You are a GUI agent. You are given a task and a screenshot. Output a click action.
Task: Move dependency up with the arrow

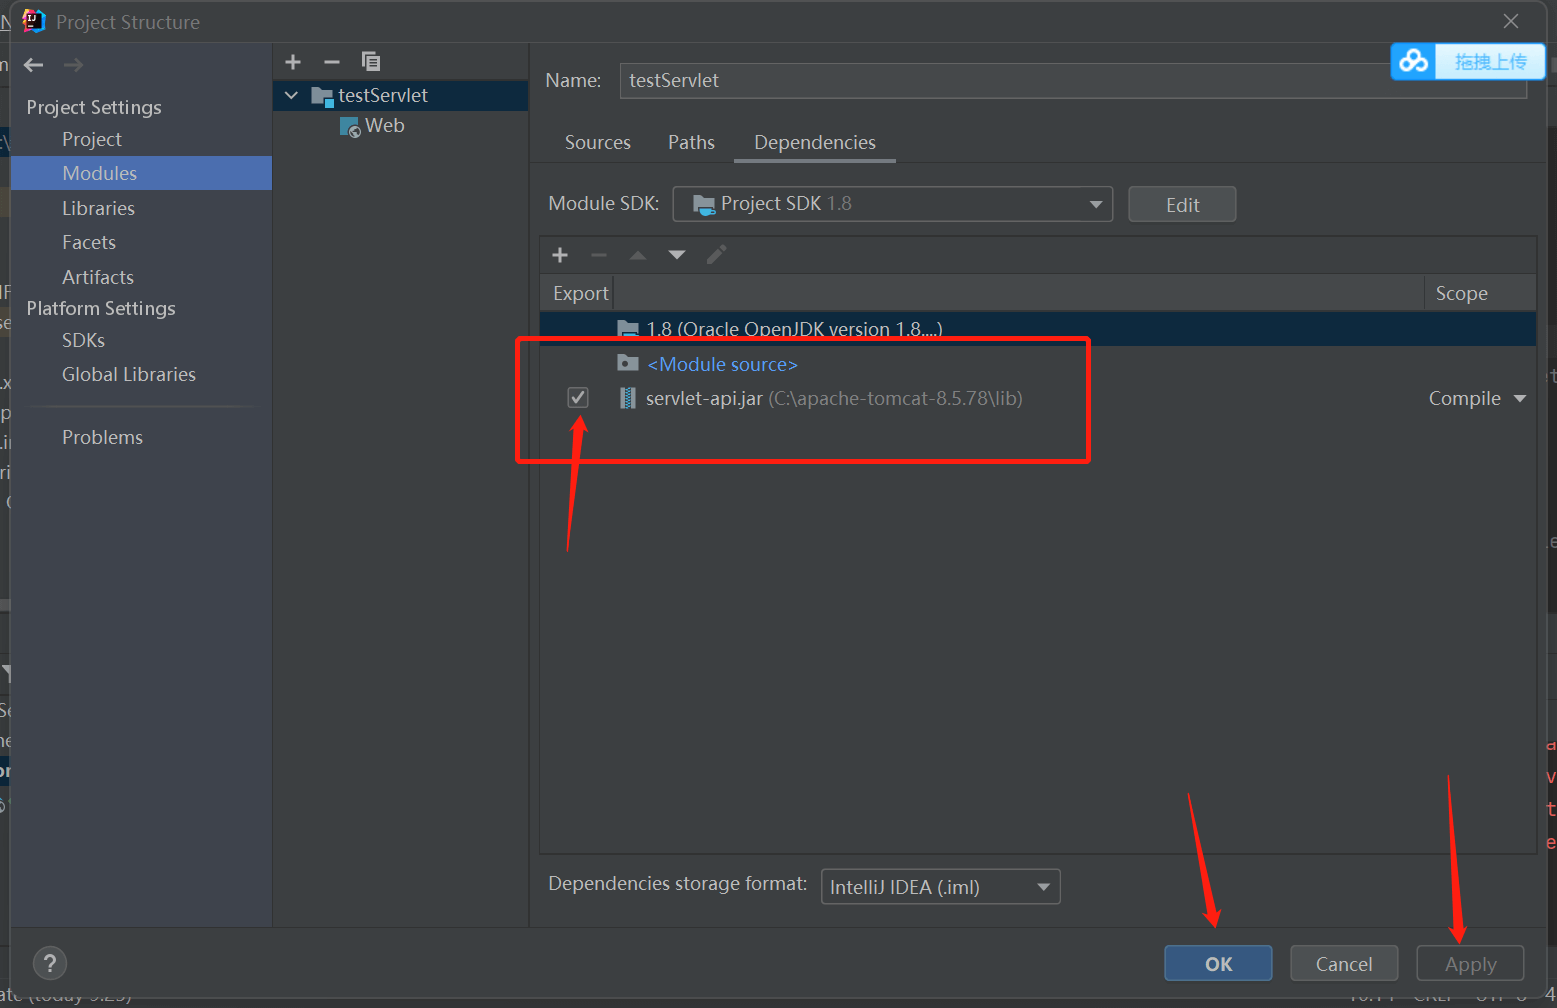click(x=638, y=255)
